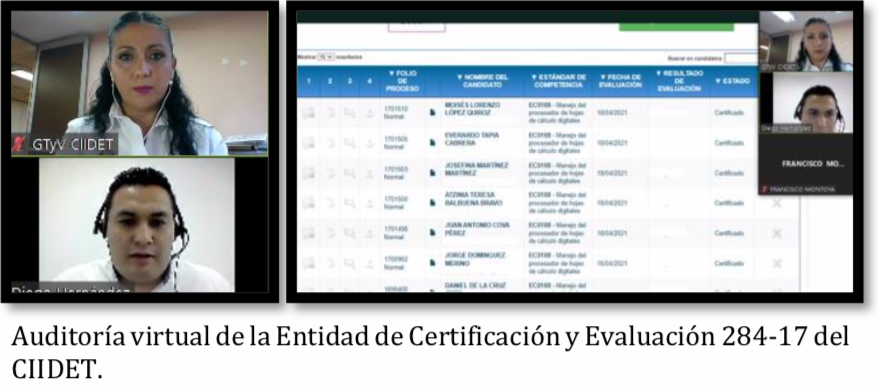This screenshot has width=878, height=389.
Task: Click column 1 icon in folio 1701510 row
Action: [309, 113]
